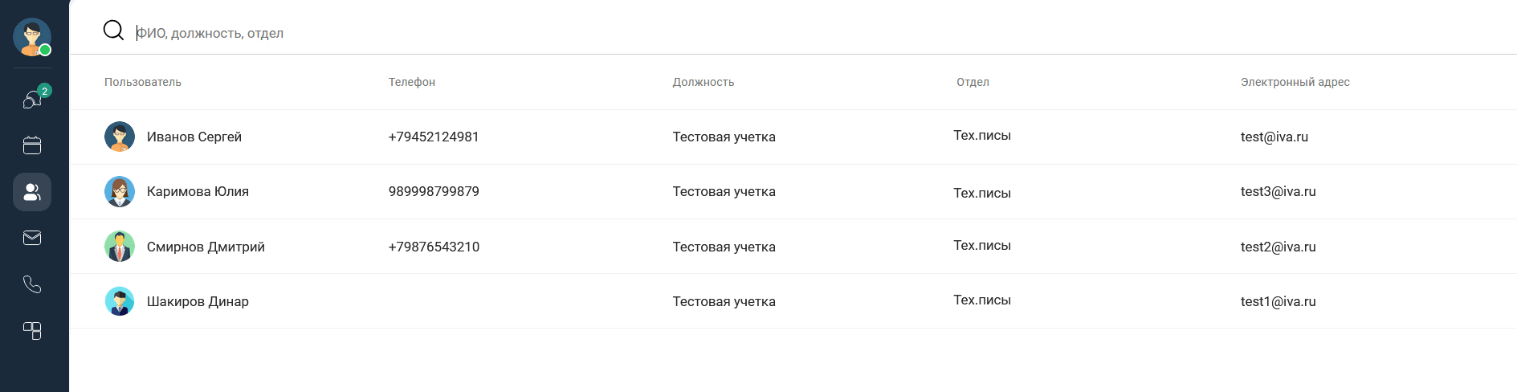Open the phone calls icon
Viewport: 1517px width, 392px height.
click(x=32, y=285)
